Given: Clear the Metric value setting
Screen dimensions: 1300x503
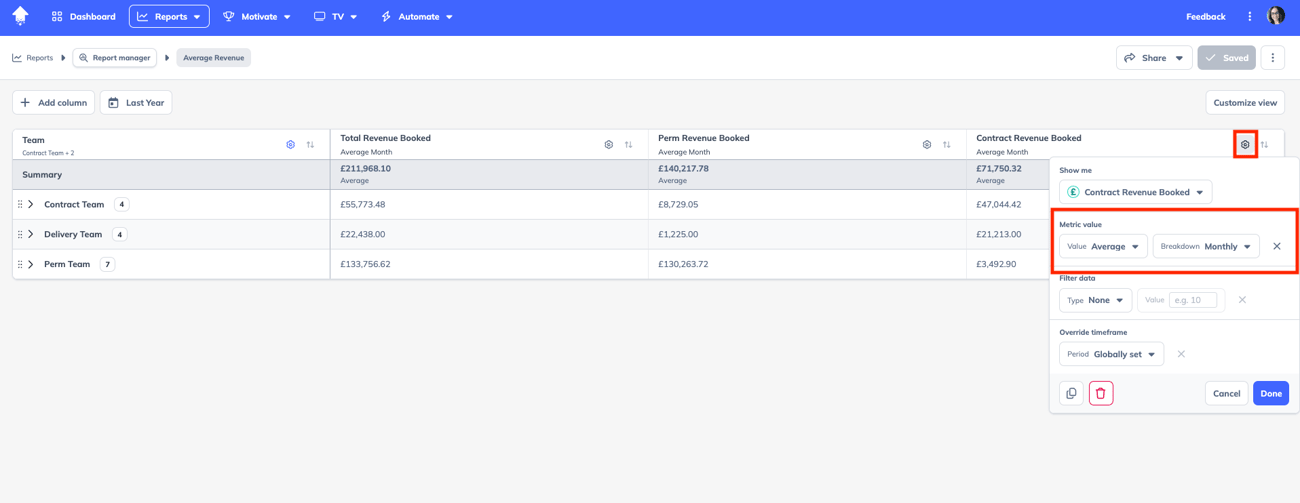Looking at the screenshot, I should (x=1276, y=246).
